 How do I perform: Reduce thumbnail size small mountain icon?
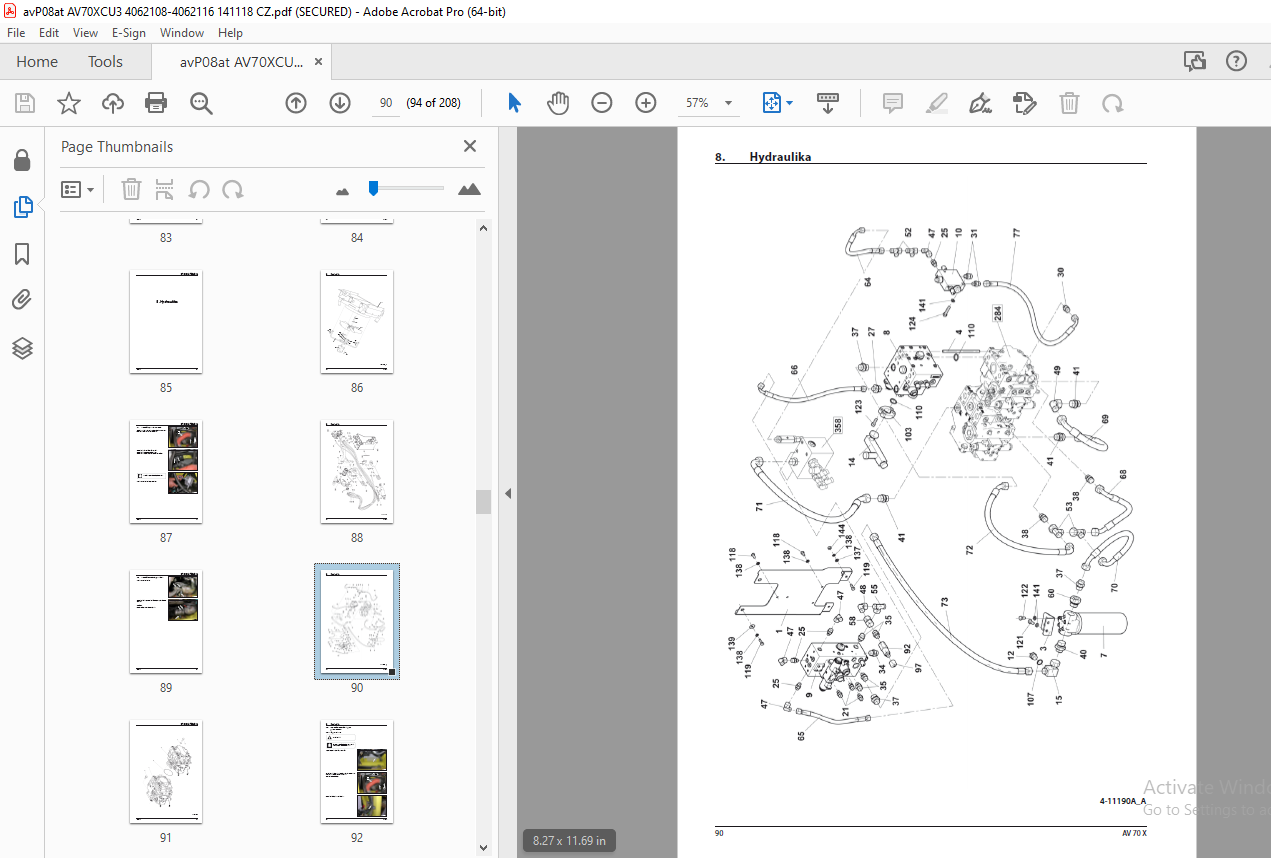(343, 190)
